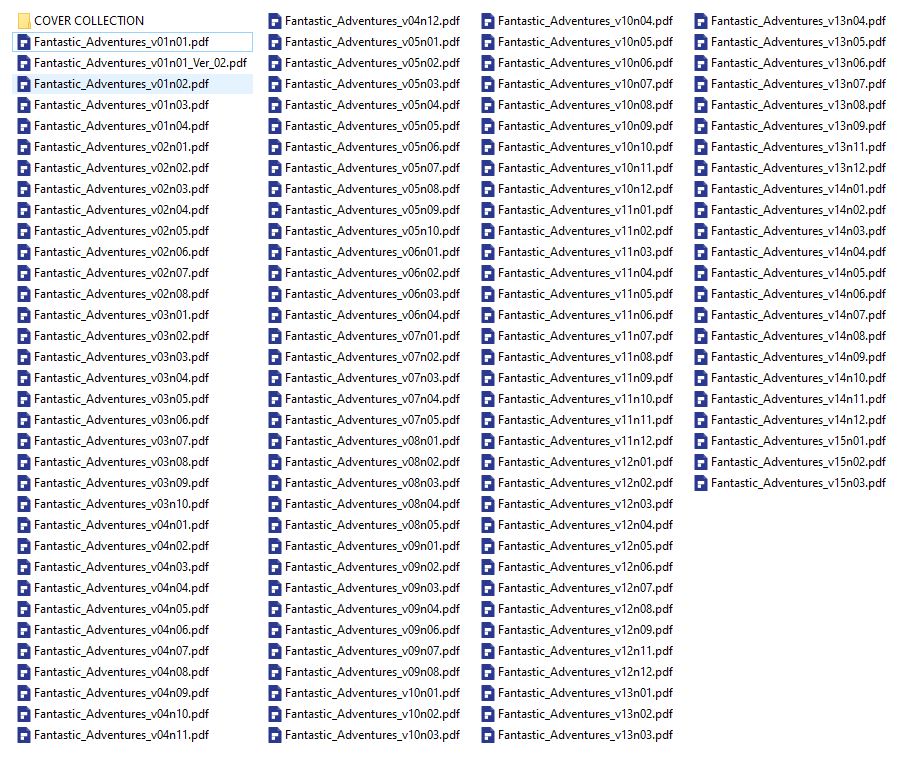Select the file name Fantastic_Adventures_v09n08.pdf
The width and height of the screenshot is (913, 764).
372,672
